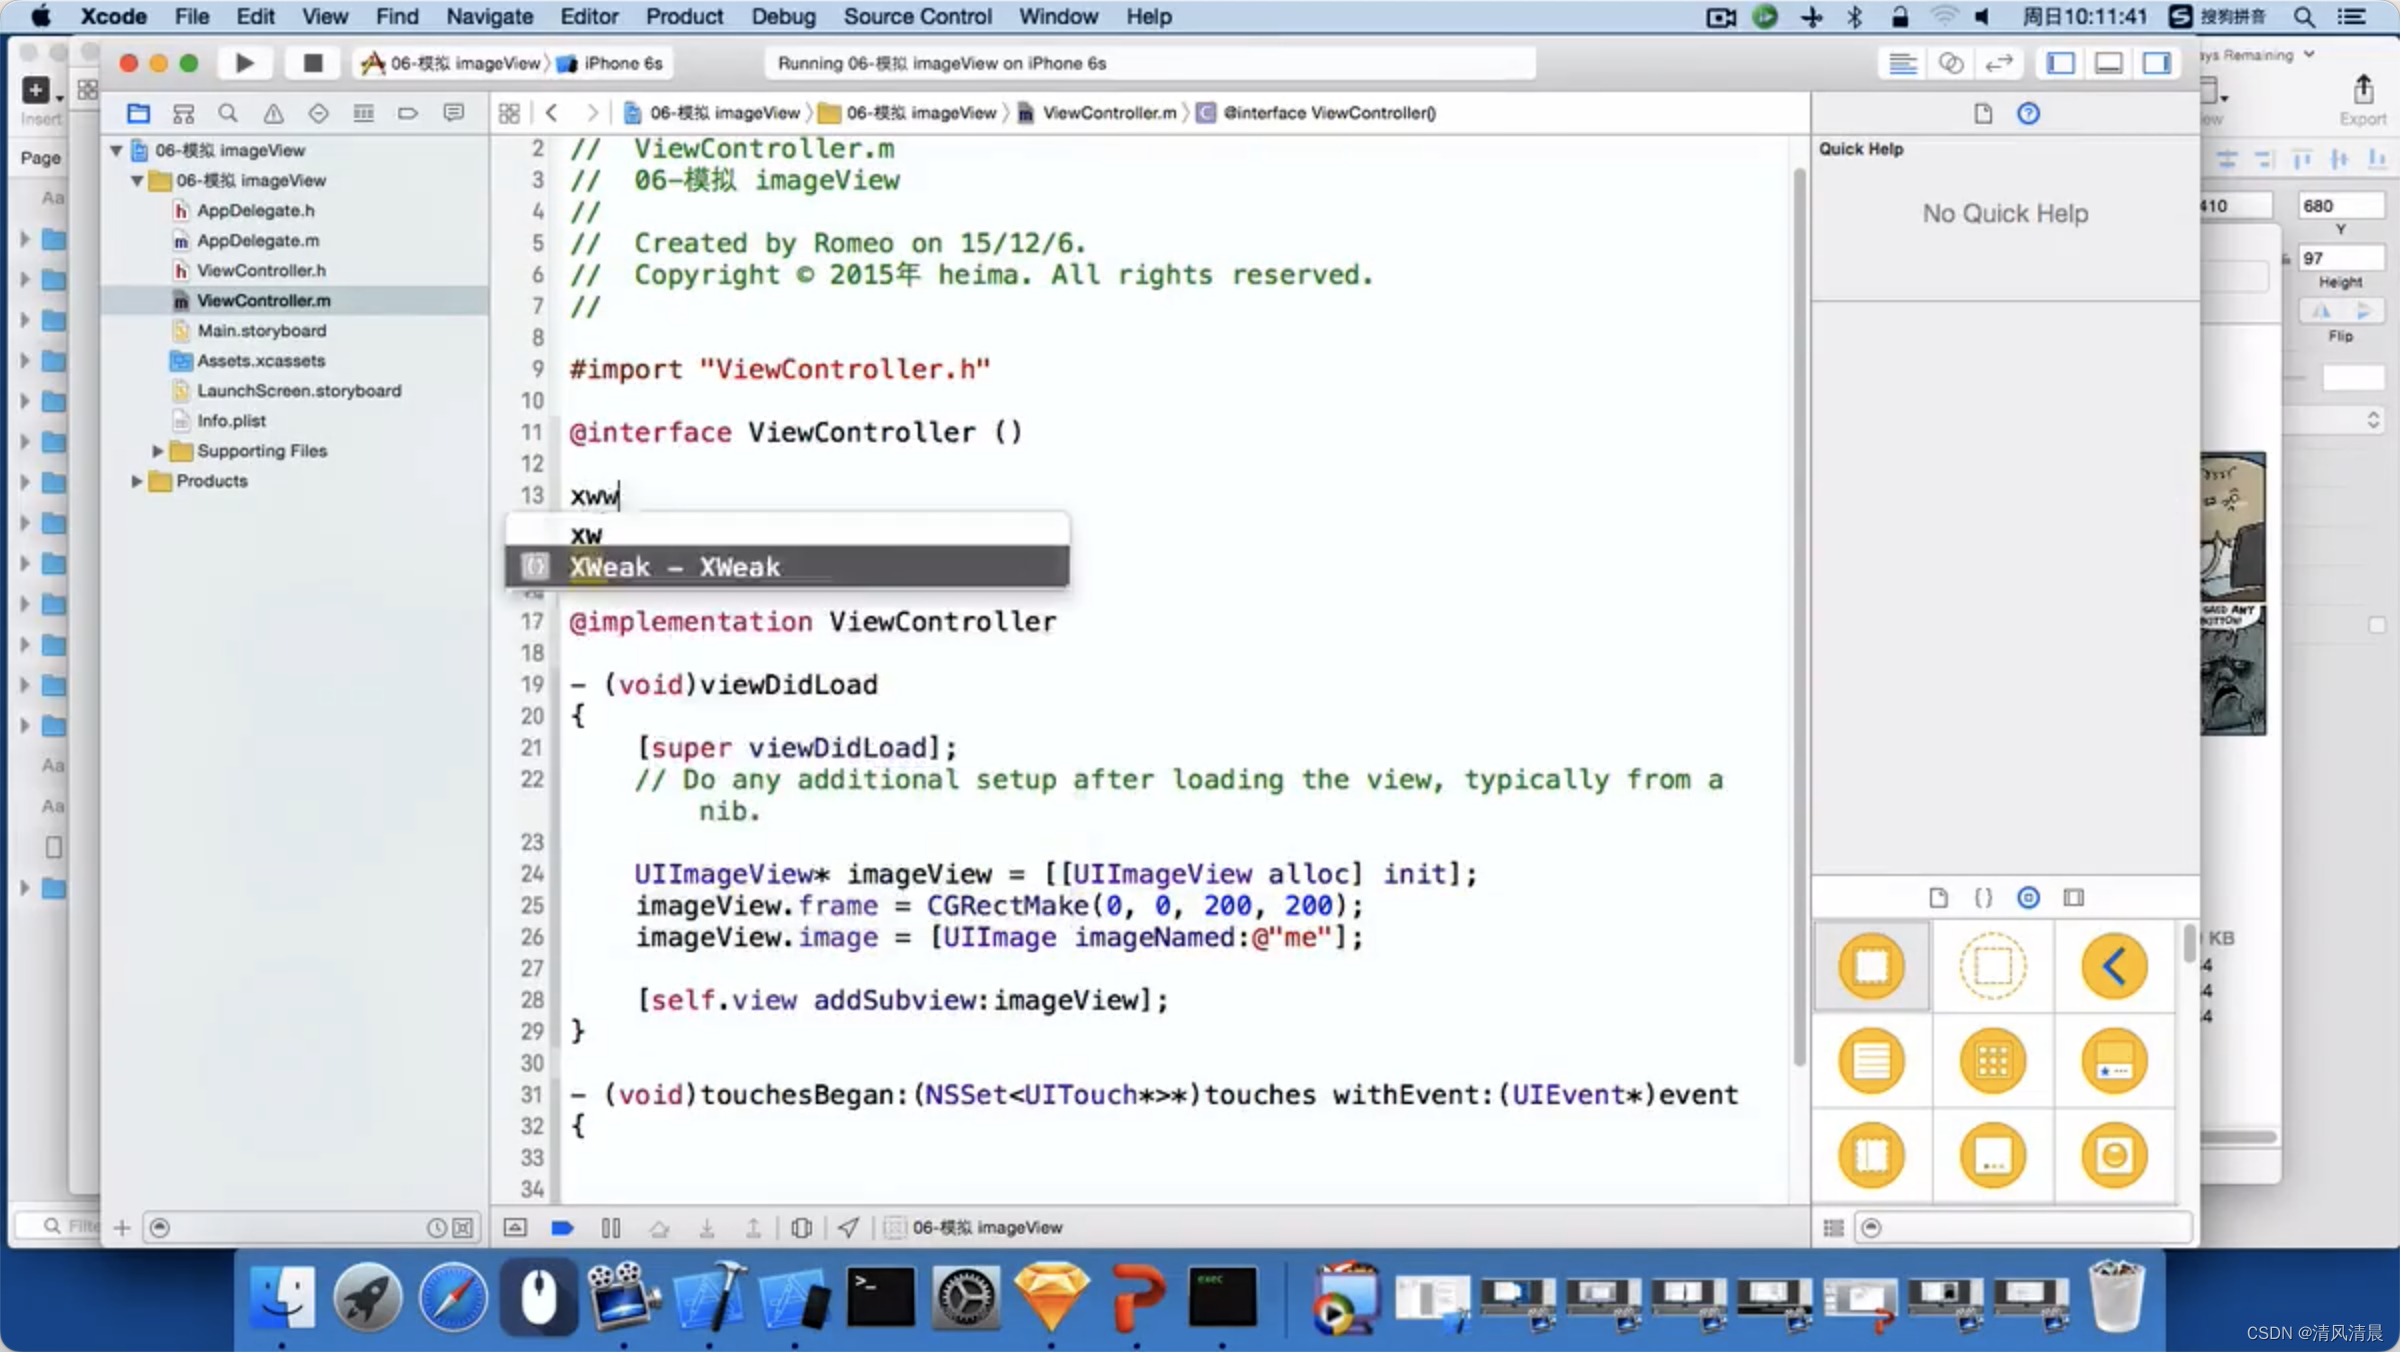
Task: Add a new file with plus button
Action: (122, 1227)
